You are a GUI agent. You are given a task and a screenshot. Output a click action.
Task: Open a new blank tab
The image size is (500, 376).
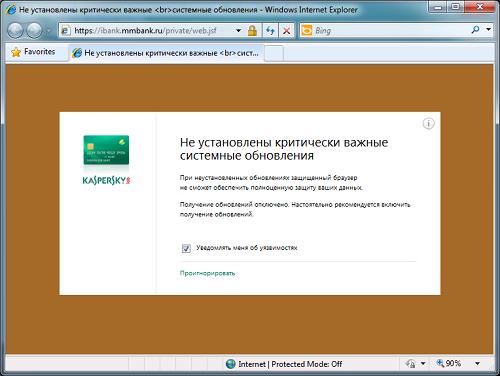274,53
